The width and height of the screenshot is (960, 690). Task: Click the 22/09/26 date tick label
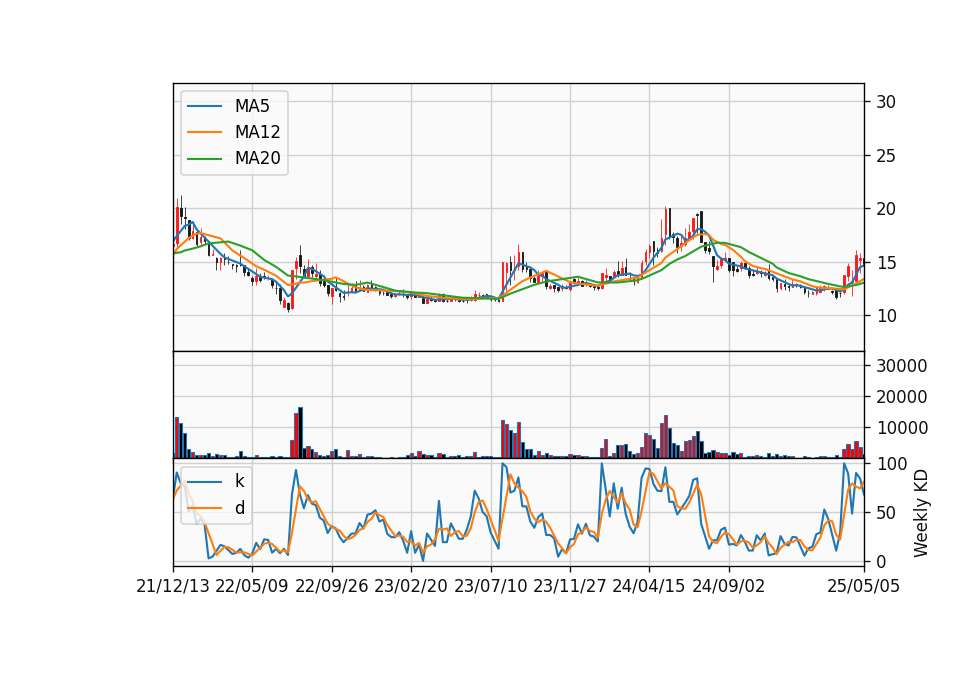[x=332, y=586]
